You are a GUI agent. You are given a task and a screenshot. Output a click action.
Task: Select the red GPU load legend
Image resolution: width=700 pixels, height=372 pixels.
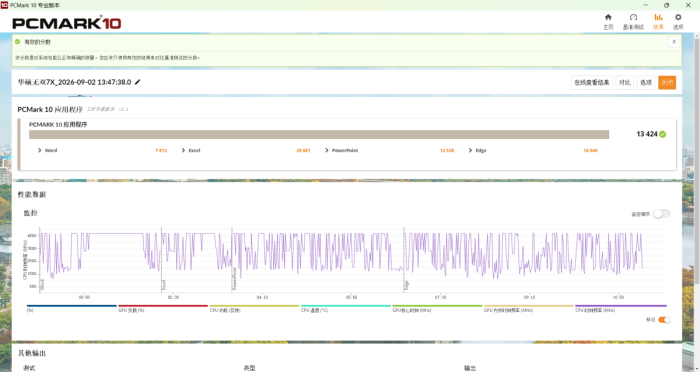[x=163, y=308]
